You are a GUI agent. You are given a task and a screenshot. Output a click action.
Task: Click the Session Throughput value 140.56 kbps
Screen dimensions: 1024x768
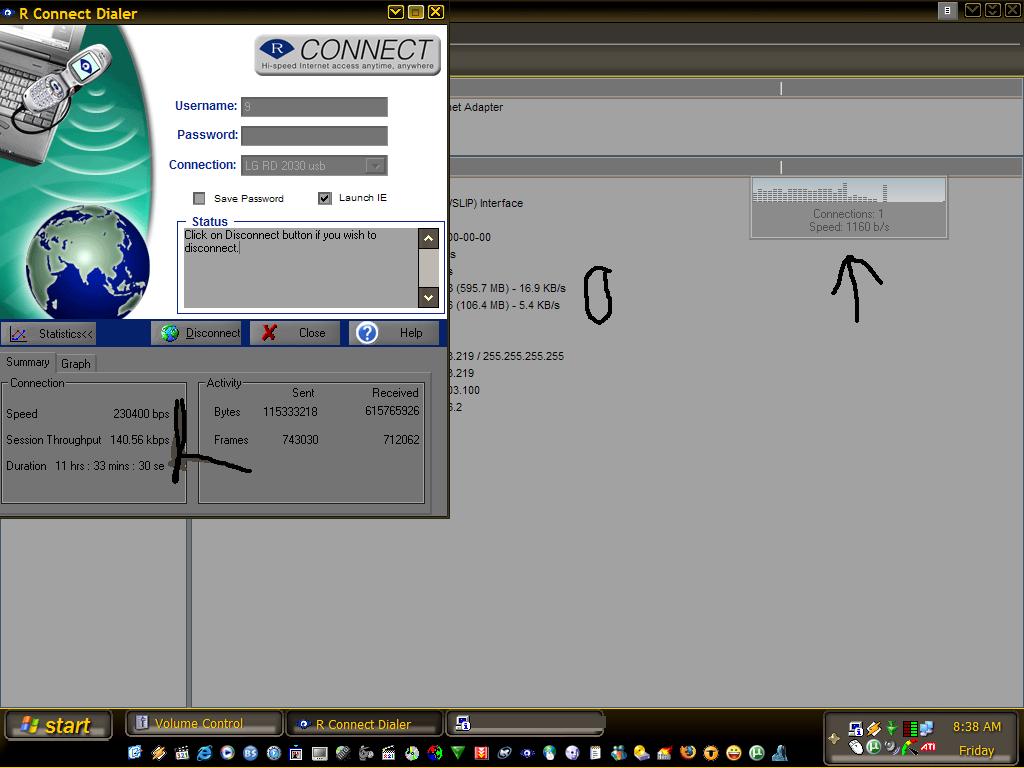pyautogui.click(x=139, y=440)
